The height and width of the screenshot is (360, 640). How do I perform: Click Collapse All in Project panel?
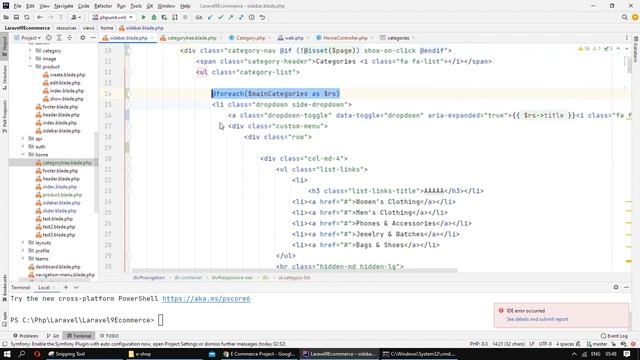69,38
